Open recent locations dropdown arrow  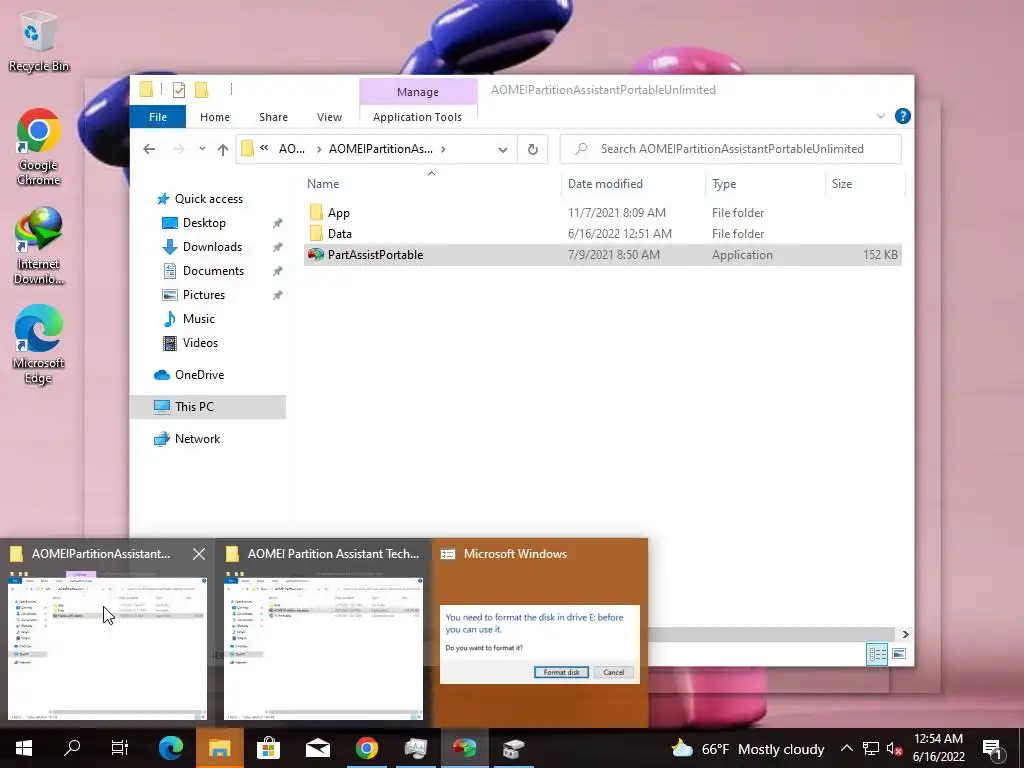(x=202, y=149)
